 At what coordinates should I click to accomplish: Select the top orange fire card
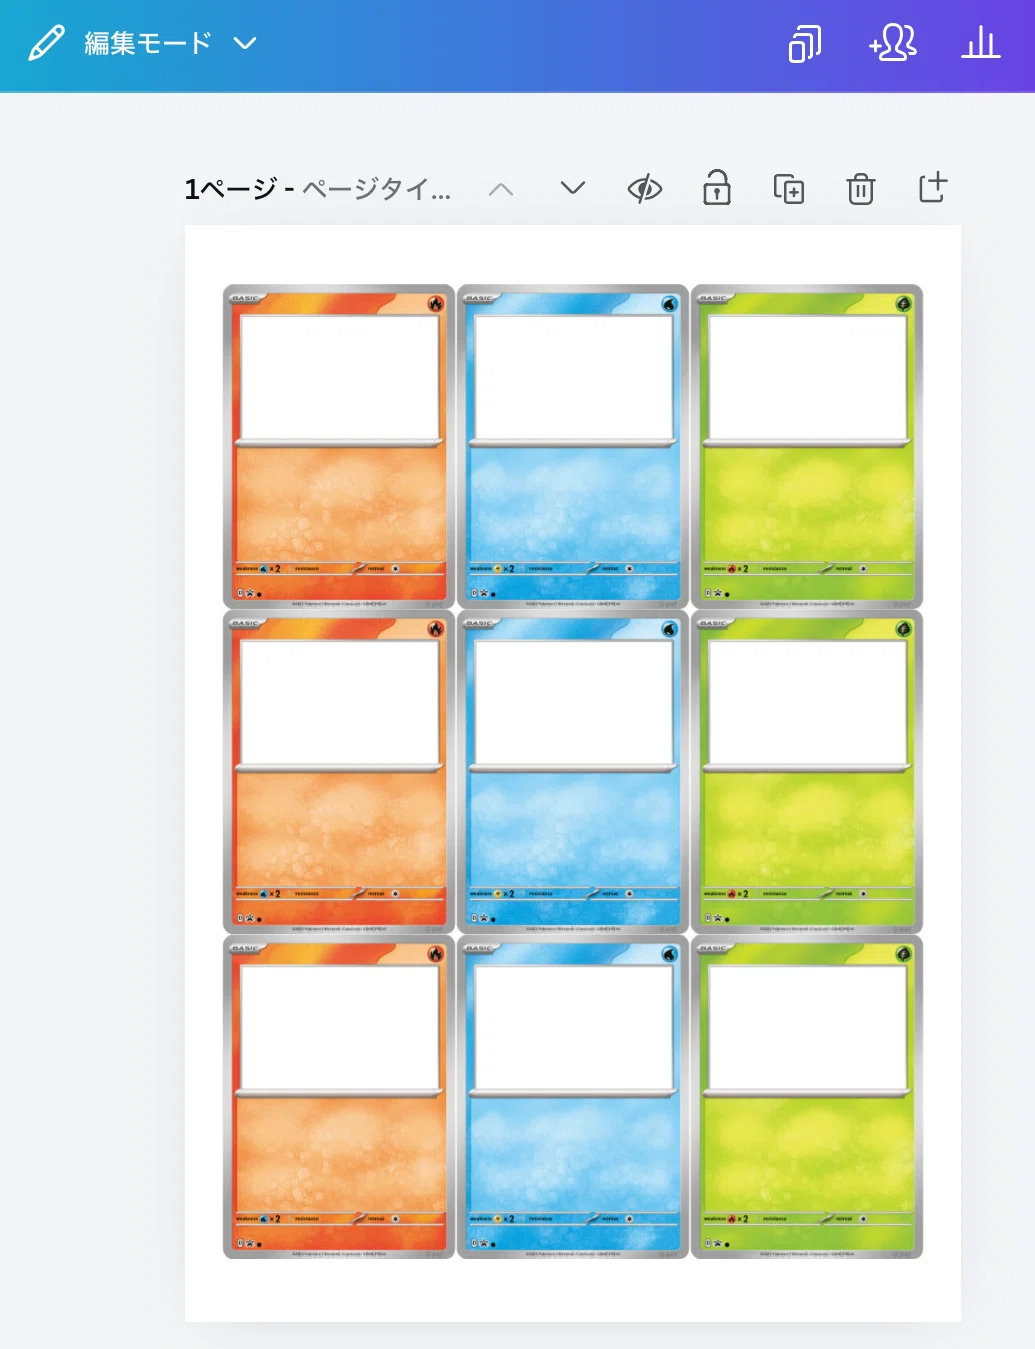[x=339, y=446]
